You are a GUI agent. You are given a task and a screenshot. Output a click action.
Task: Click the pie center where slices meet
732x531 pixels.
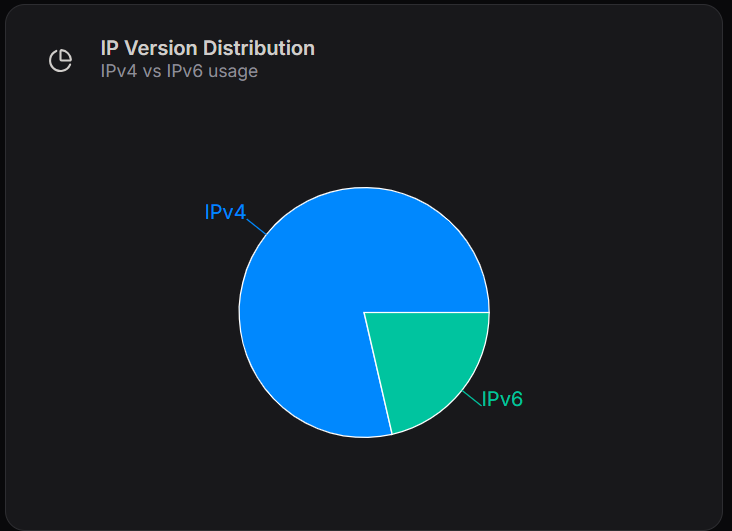pyautogui.click(x=364, y=312)
